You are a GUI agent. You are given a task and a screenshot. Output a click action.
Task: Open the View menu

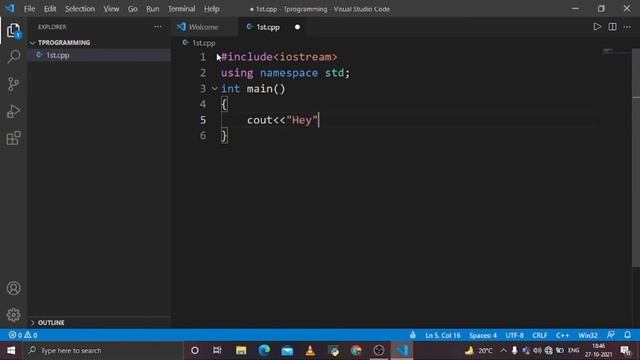pyautogui.click(x=111, y=9)
